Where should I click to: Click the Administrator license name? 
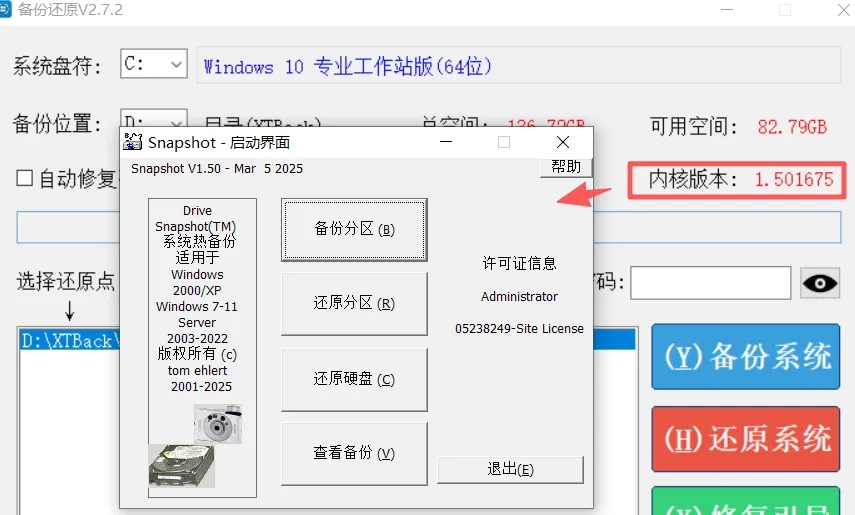coord(519,297)
